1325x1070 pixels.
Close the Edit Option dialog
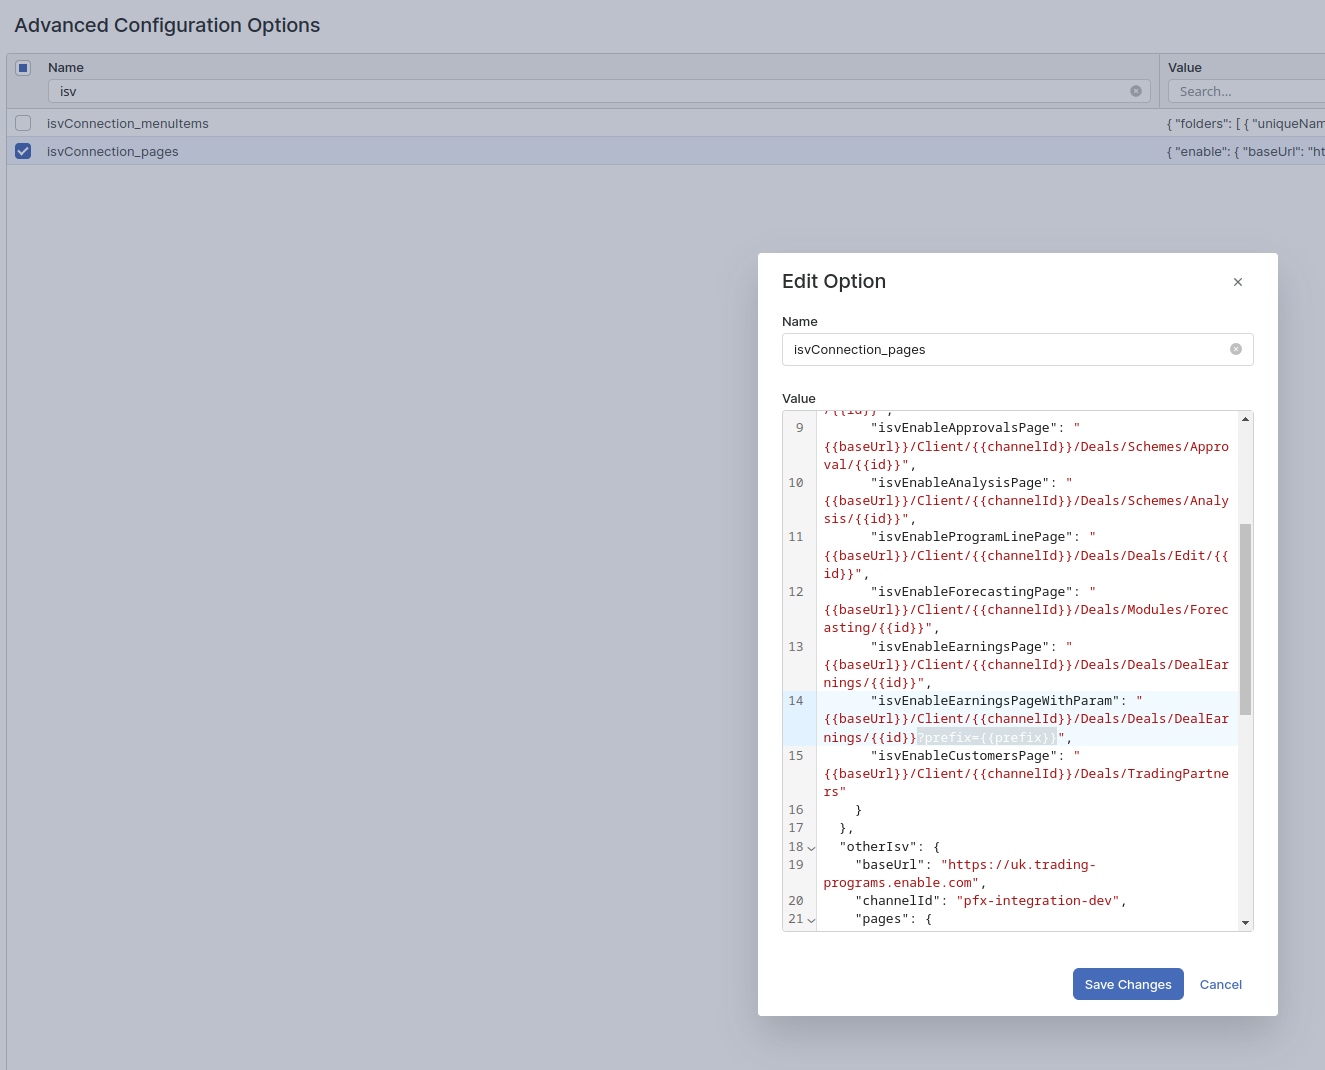1238,282
